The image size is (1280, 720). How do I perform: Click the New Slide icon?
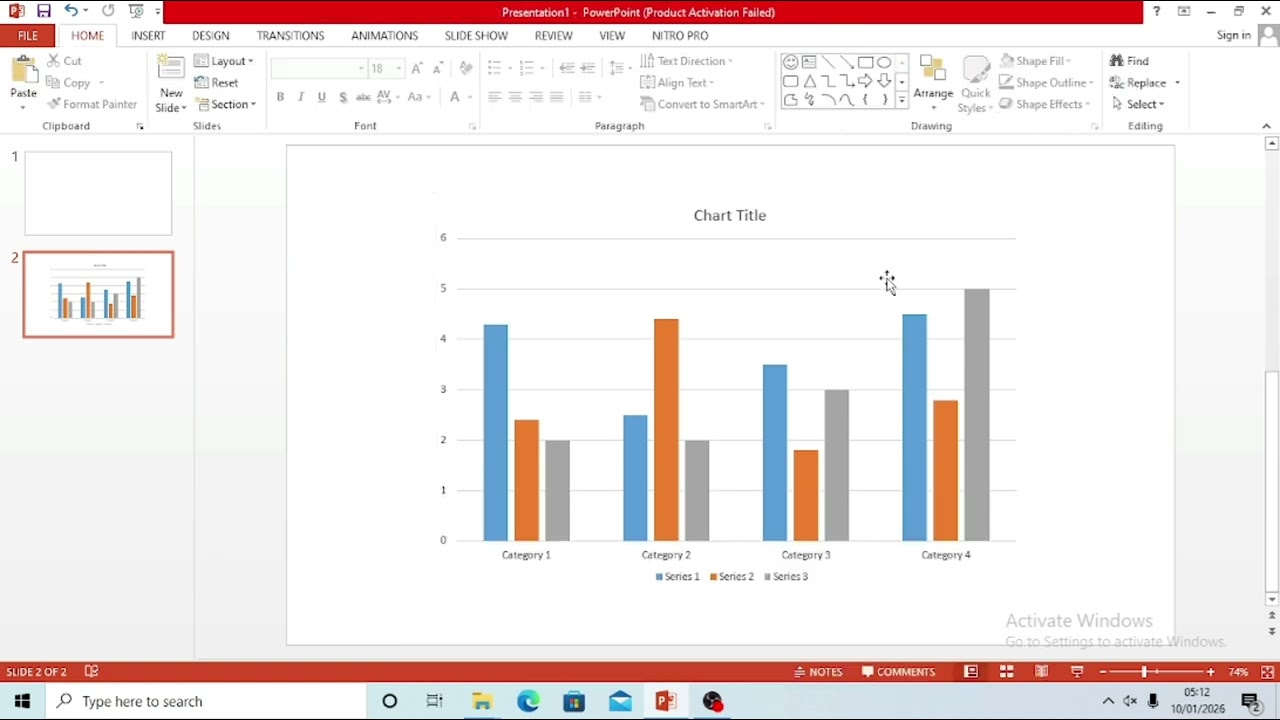pyautogui.click(x=171, y=69)
